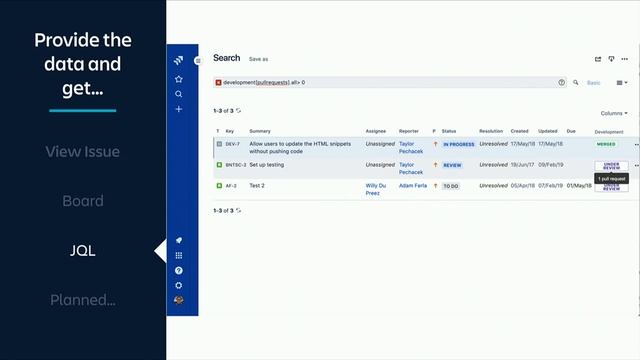Sort by the Resolution column header

(491, 131)
